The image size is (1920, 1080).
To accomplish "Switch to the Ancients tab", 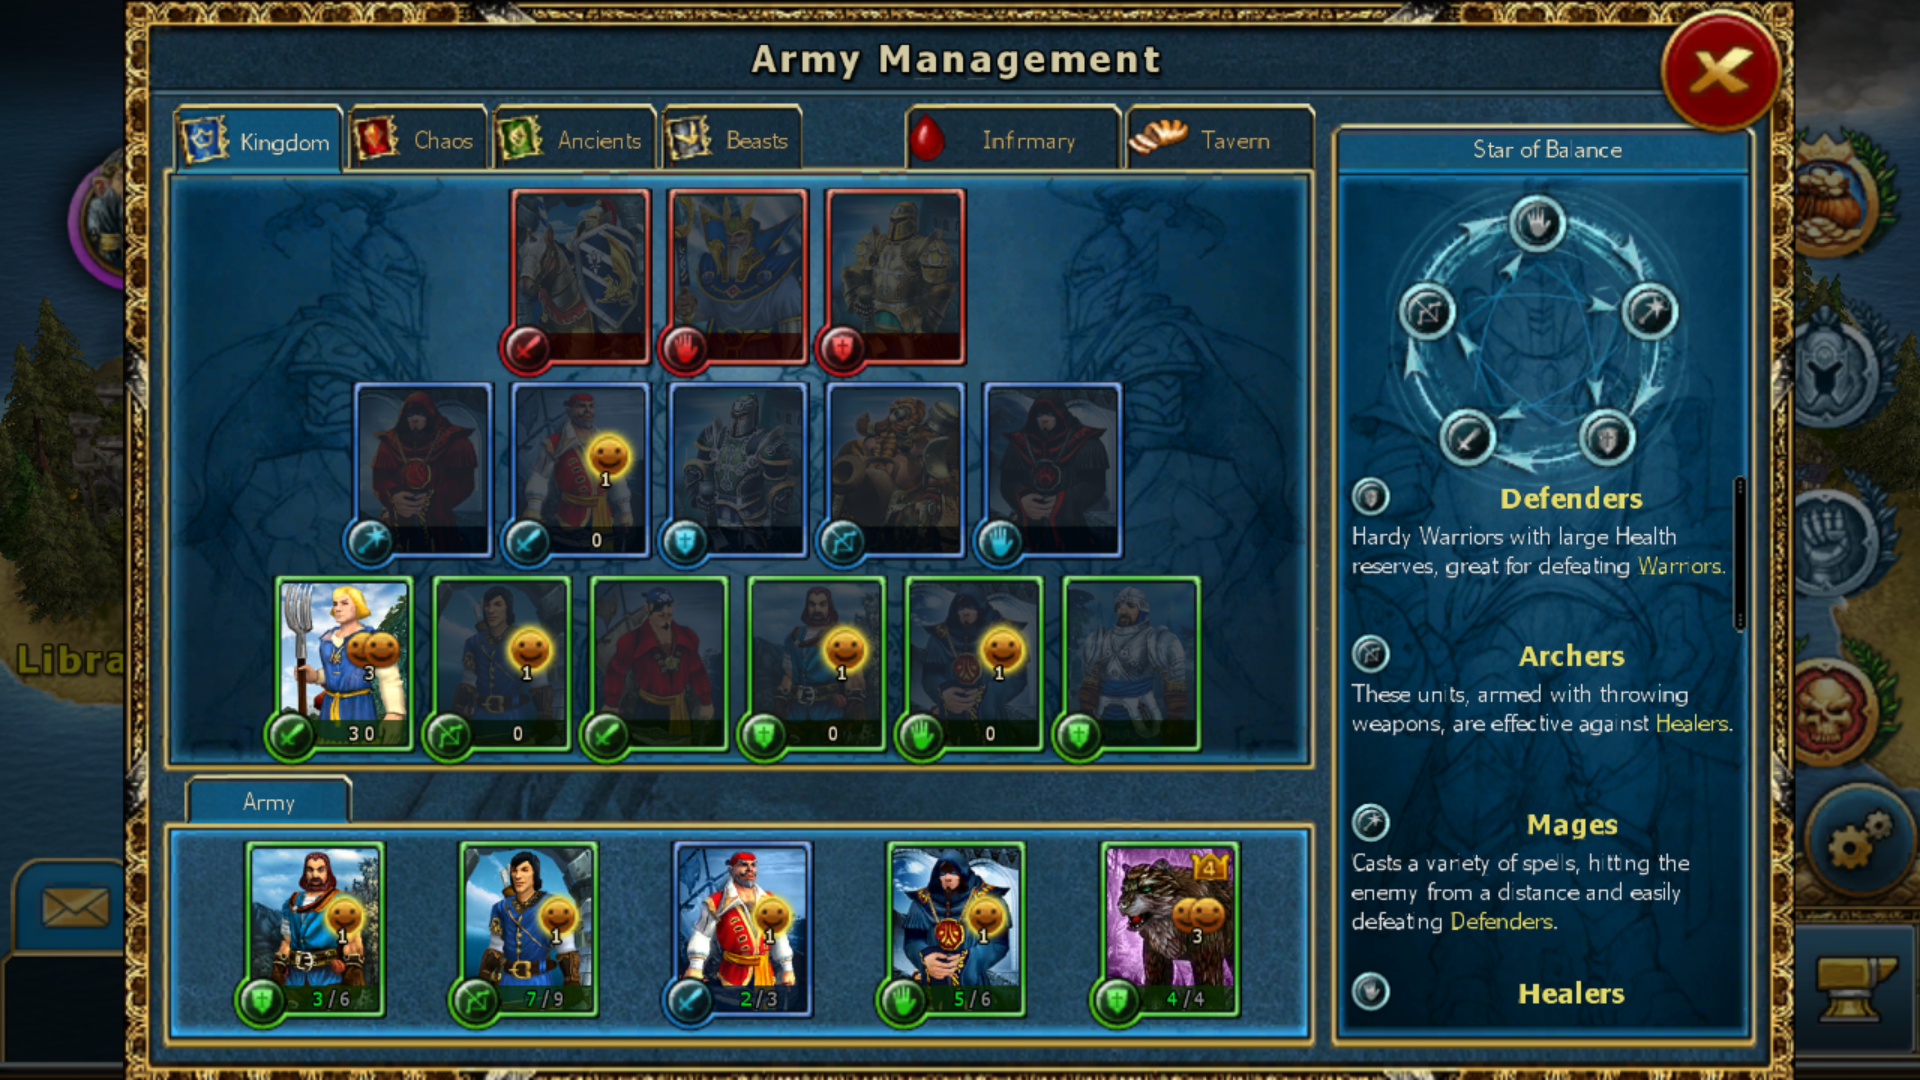I will click(574, 139).
